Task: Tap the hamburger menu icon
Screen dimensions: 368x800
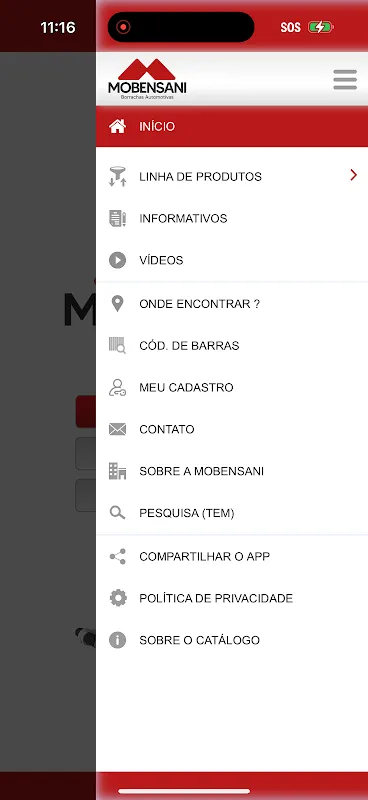Action: [x=345, y=80]
